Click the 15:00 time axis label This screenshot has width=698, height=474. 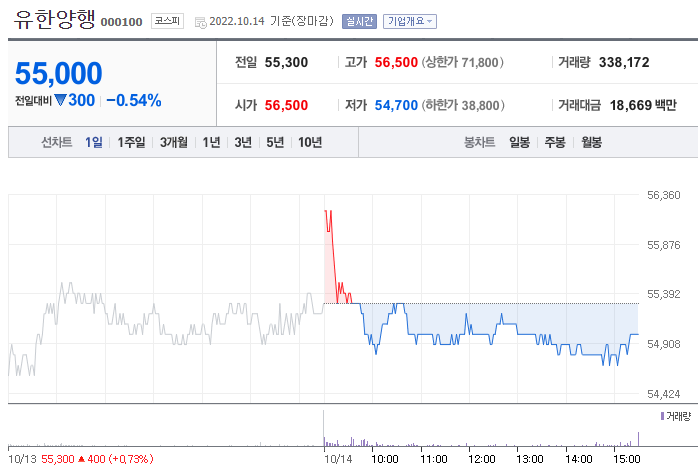[627, 459]
